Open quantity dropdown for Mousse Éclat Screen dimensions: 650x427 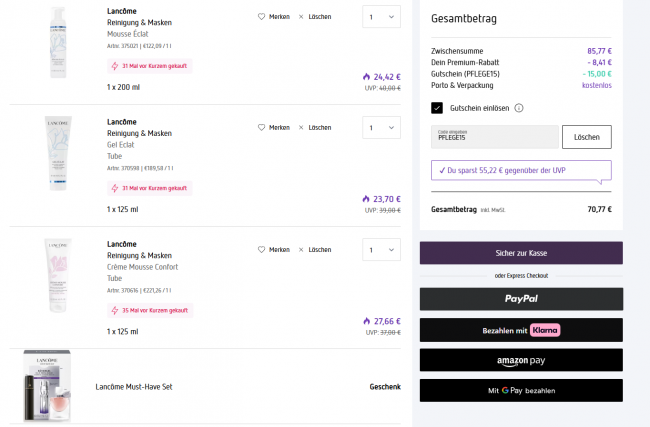380,17
